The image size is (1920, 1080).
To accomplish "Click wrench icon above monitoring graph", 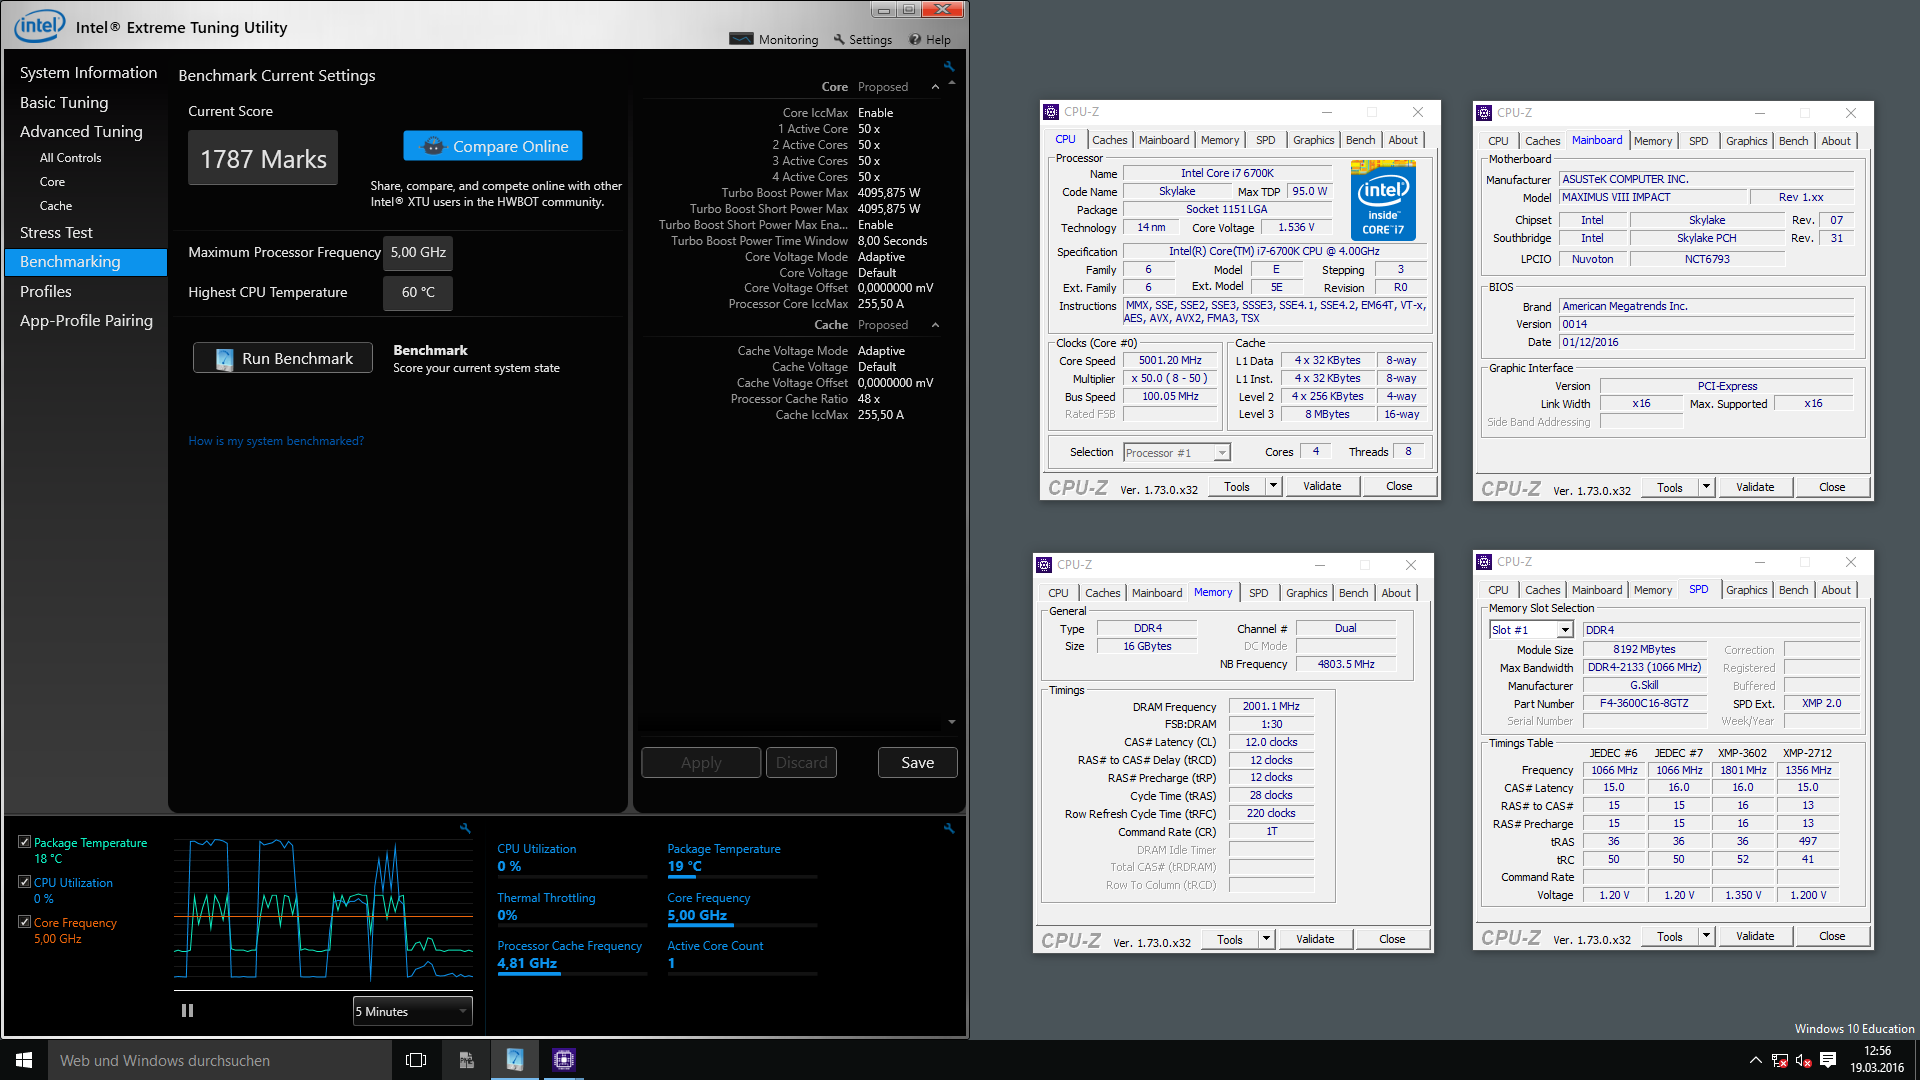I will (465, 828).
